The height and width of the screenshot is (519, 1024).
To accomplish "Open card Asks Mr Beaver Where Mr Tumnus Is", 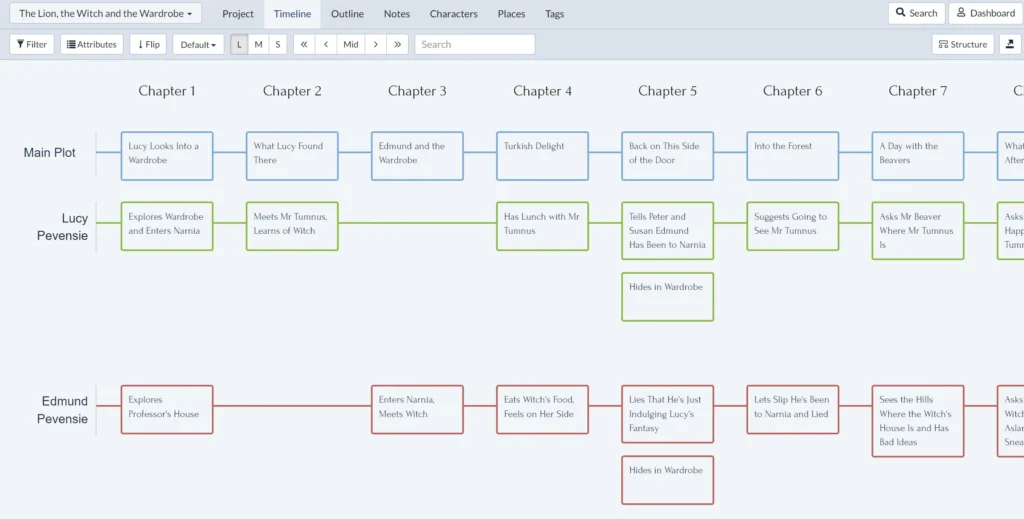I will click(x=918, y=230).
